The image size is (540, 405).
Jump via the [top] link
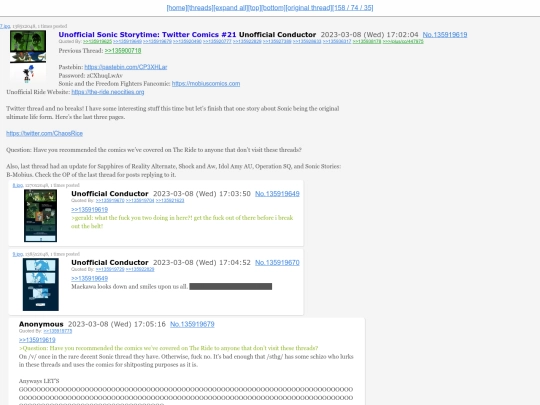[255, 8]
